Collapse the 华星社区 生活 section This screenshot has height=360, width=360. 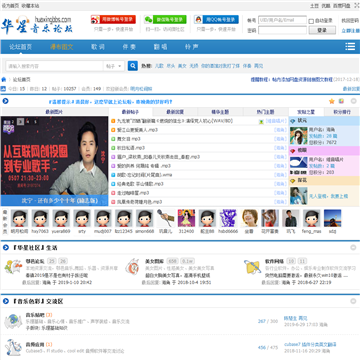(x=353, y=248)
